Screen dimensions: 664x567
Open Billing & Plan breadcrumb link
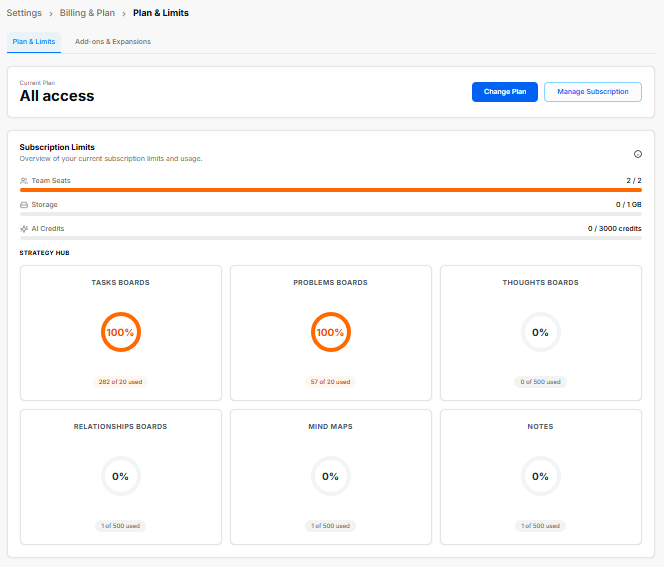[x=87, y=13]
